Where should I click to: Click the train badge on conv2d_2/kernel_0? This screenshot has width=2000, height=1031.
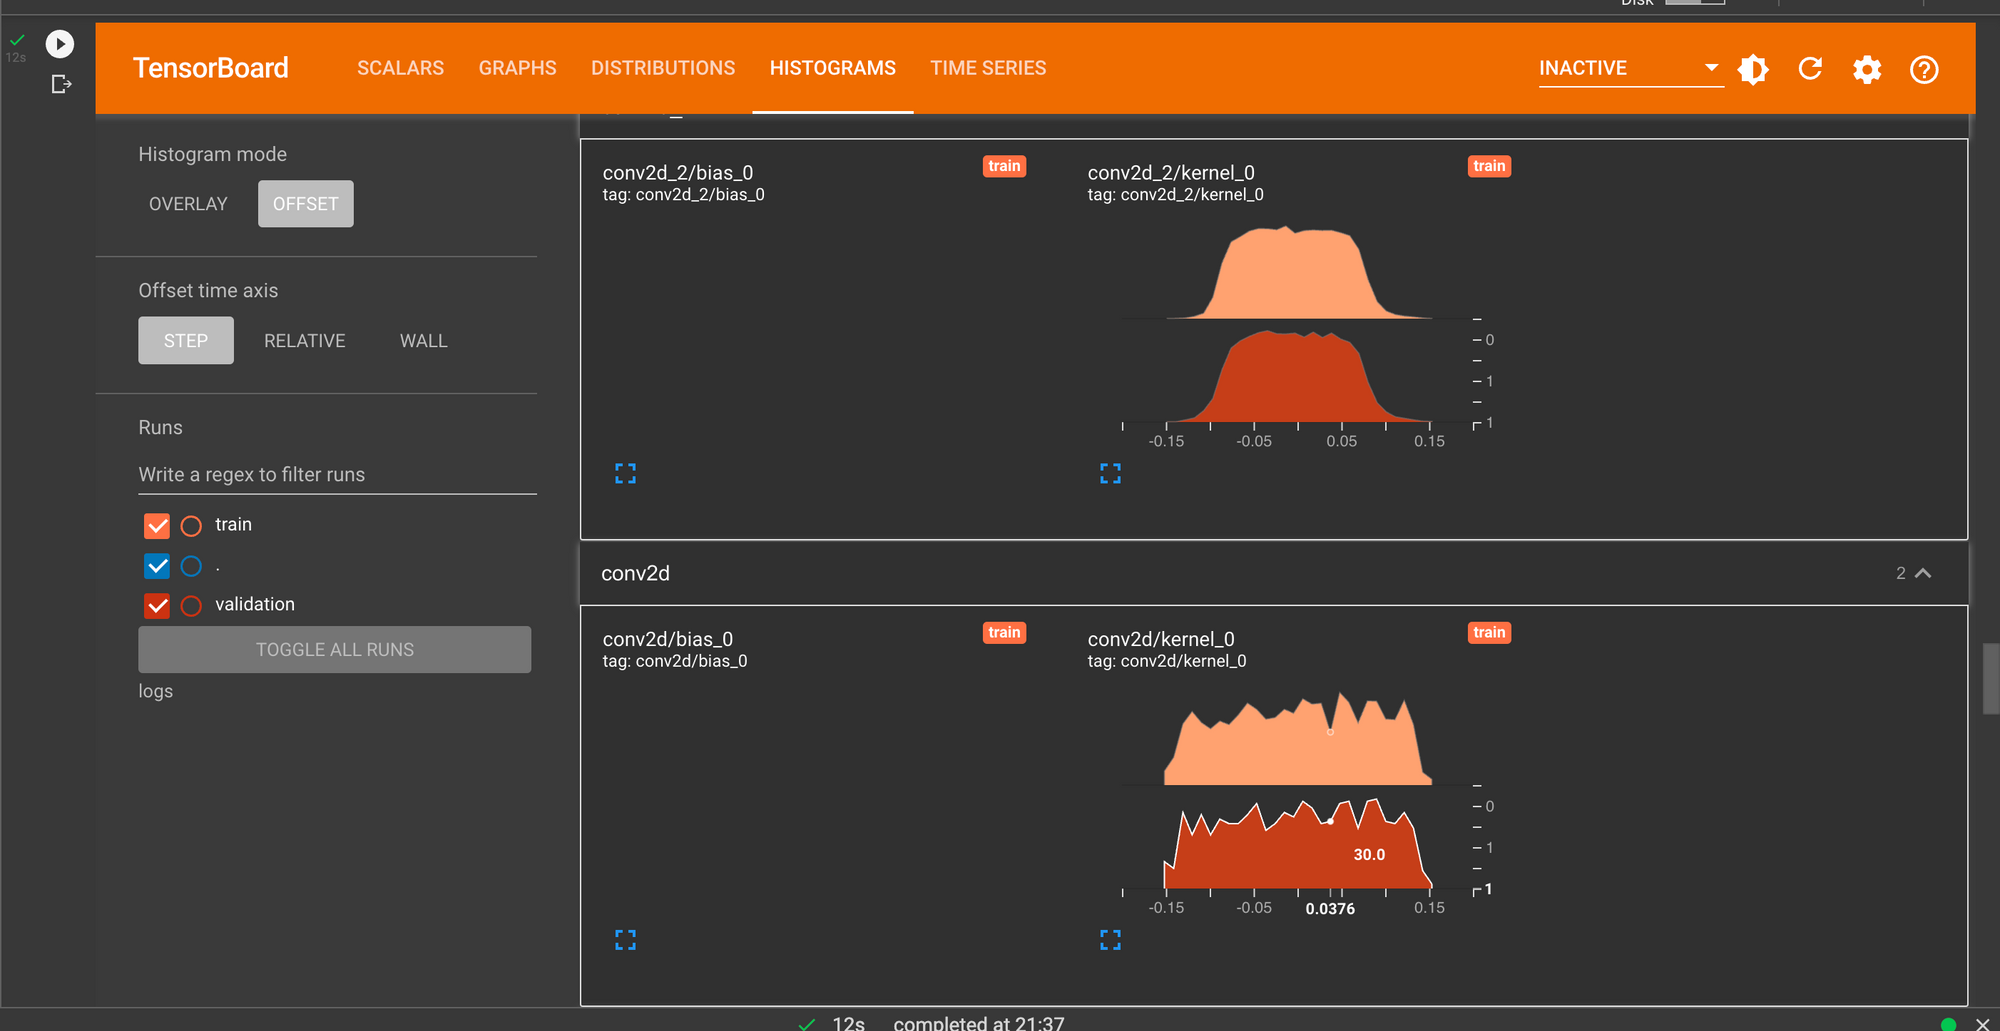[x=1489, y=166]
